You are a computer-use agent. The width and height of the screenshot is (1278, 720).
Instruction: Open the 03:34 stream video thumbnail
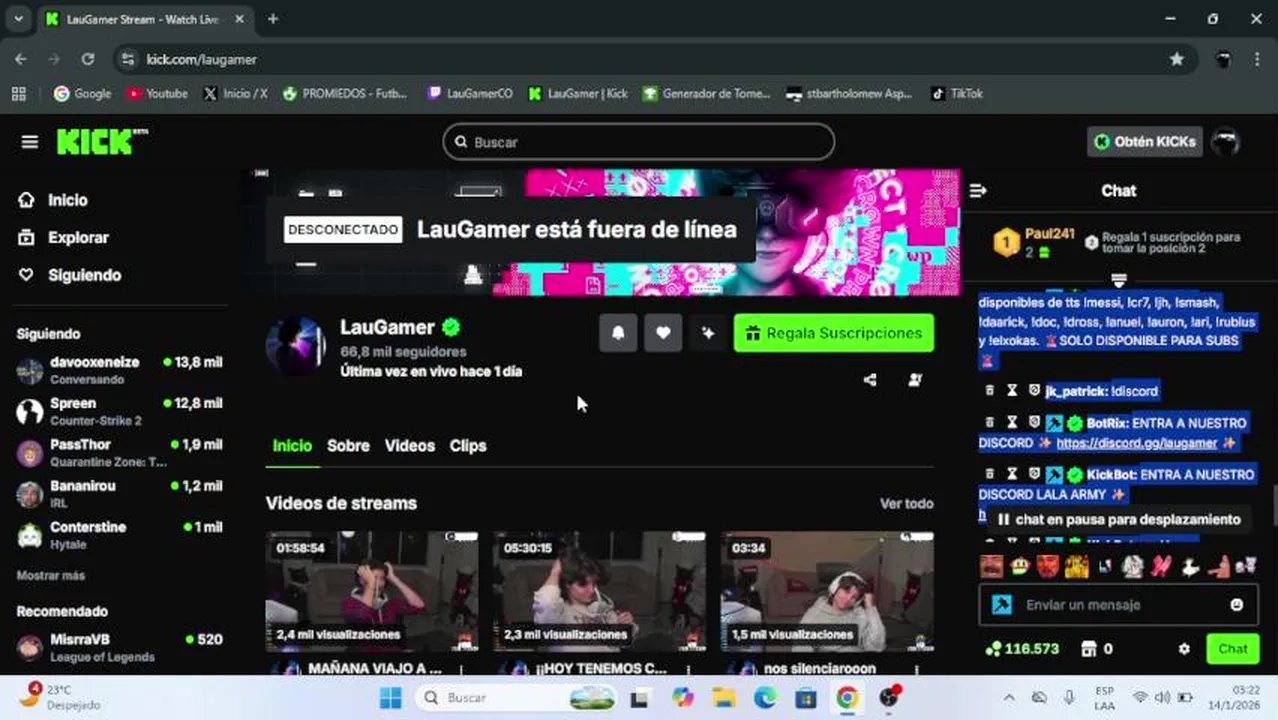827,591
